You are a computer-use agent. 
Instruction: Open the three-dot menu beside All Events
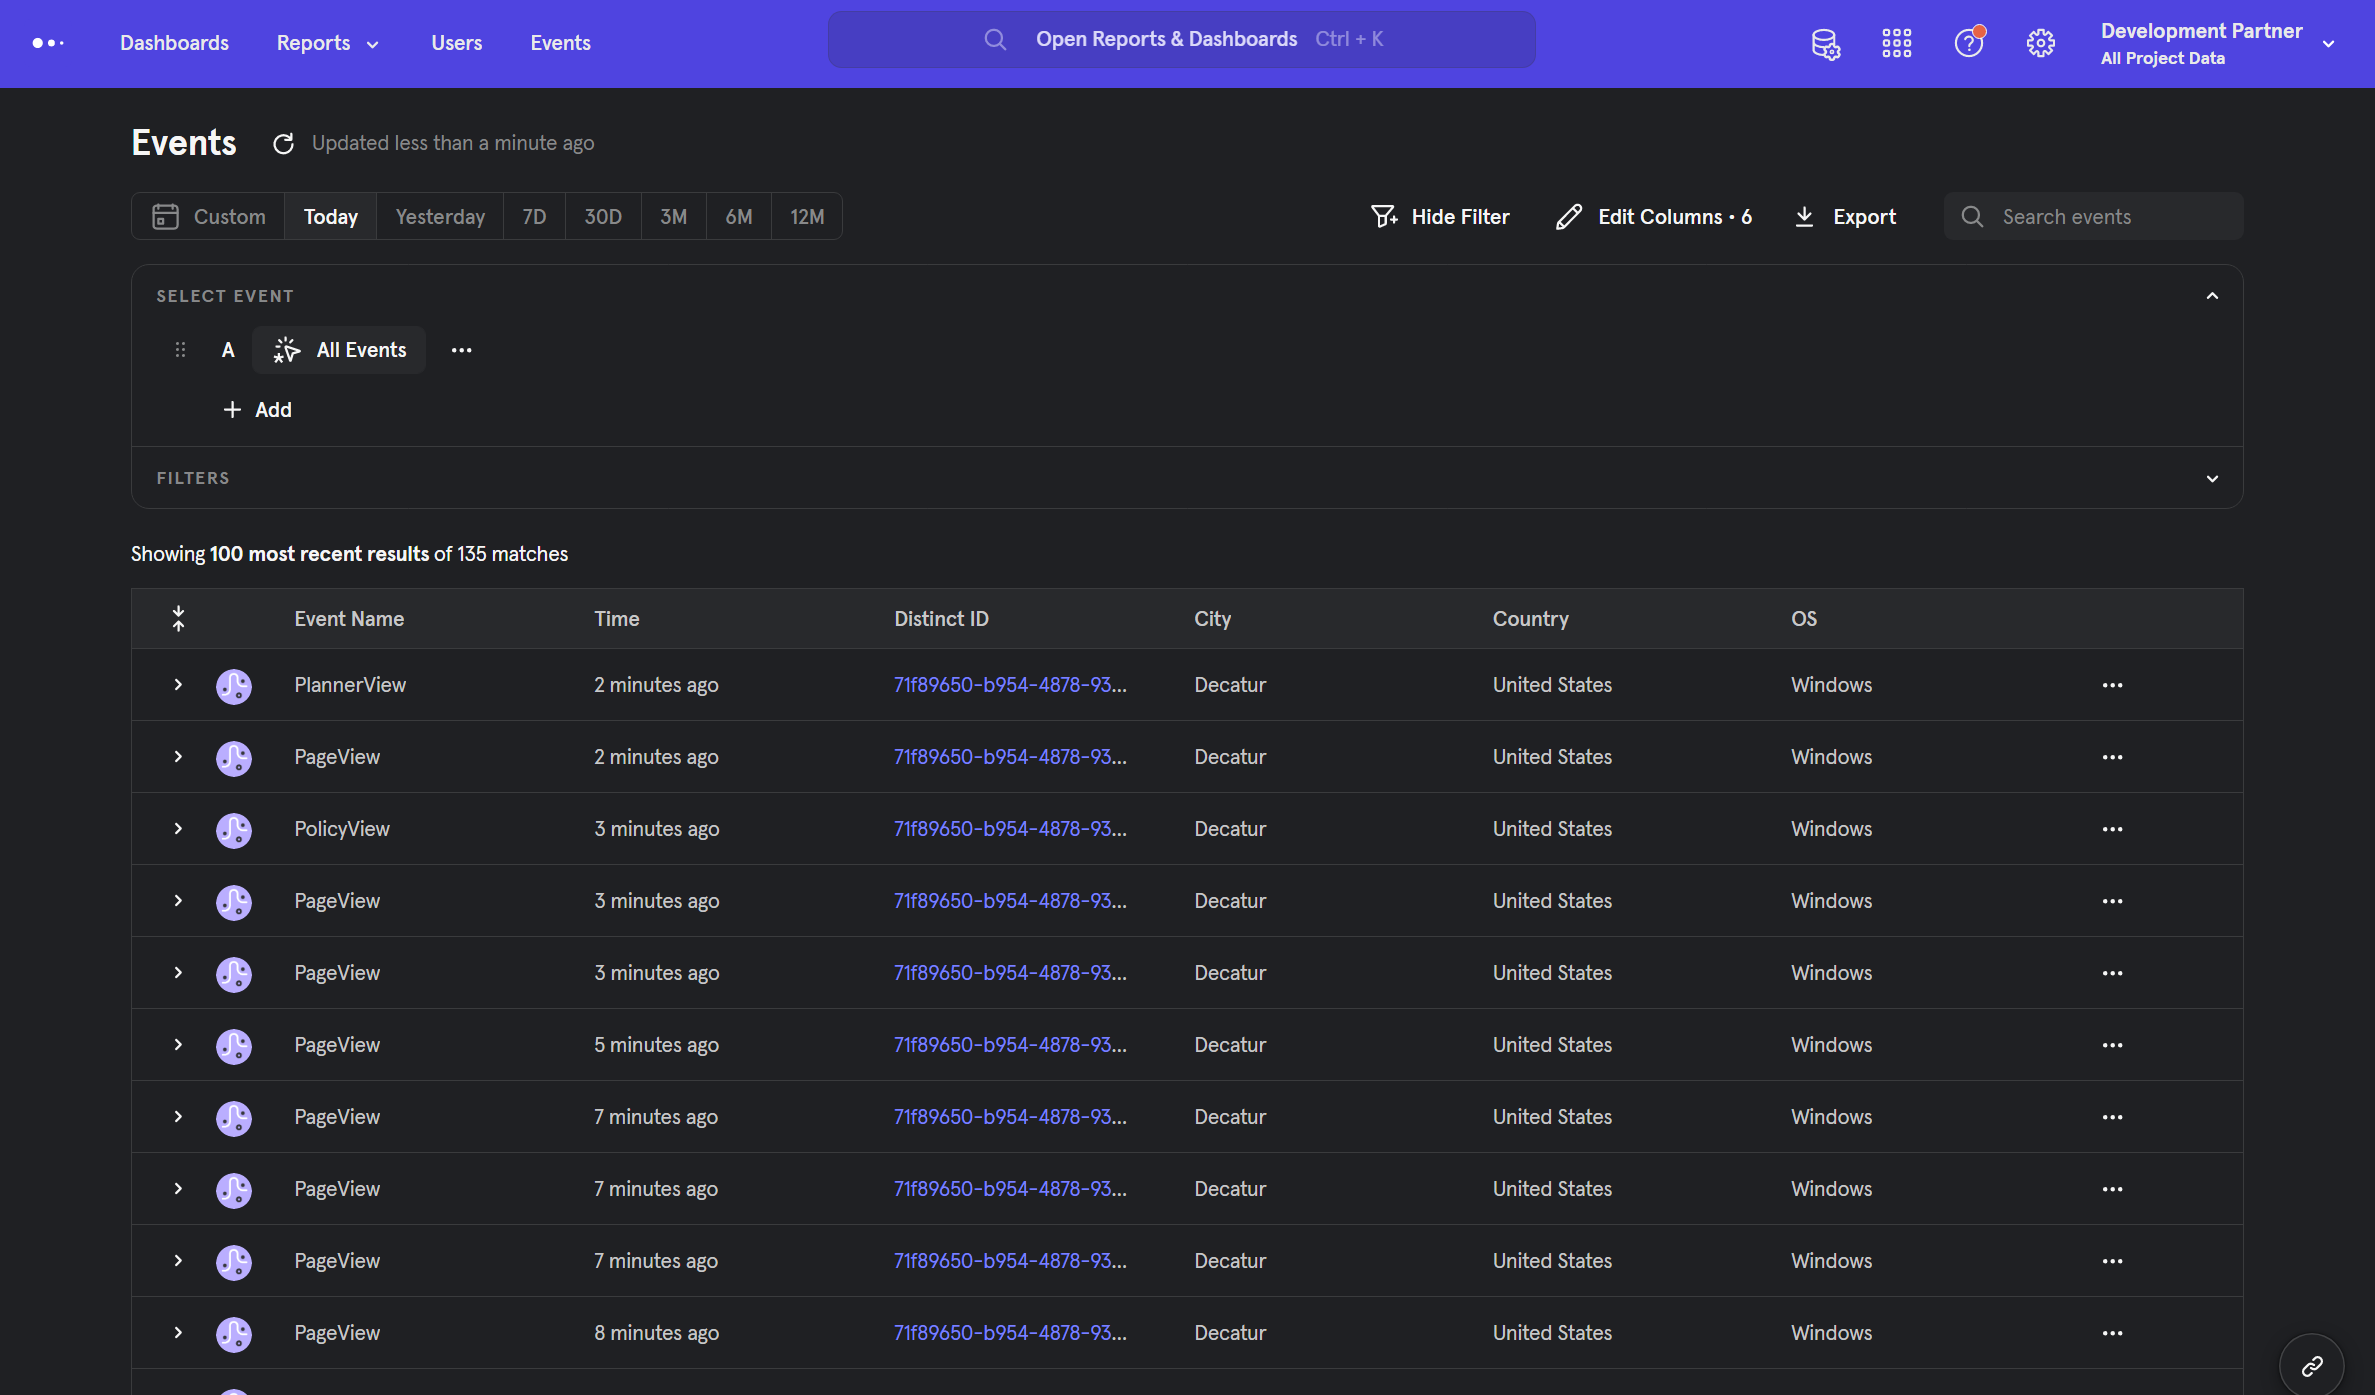(461, 350)
